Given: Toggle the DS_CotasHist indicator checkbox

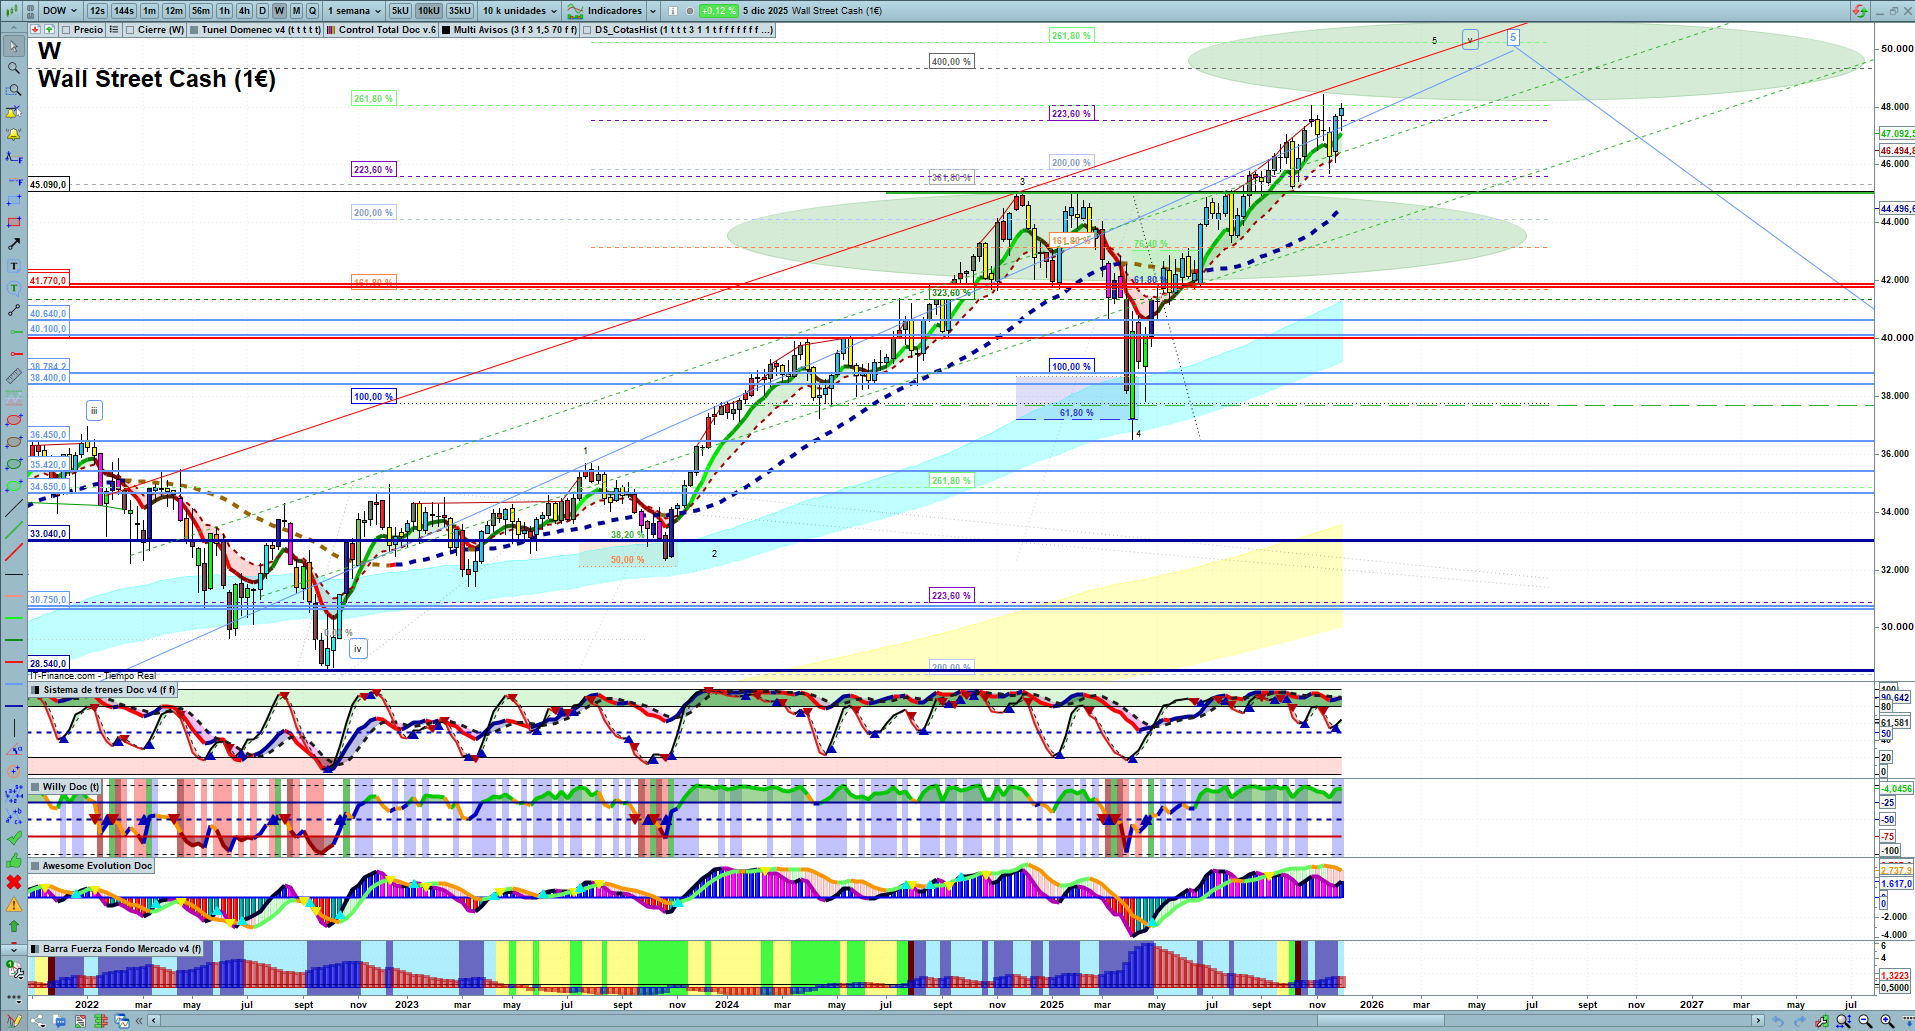Looking at the screenshot, I should click(587, 30).
